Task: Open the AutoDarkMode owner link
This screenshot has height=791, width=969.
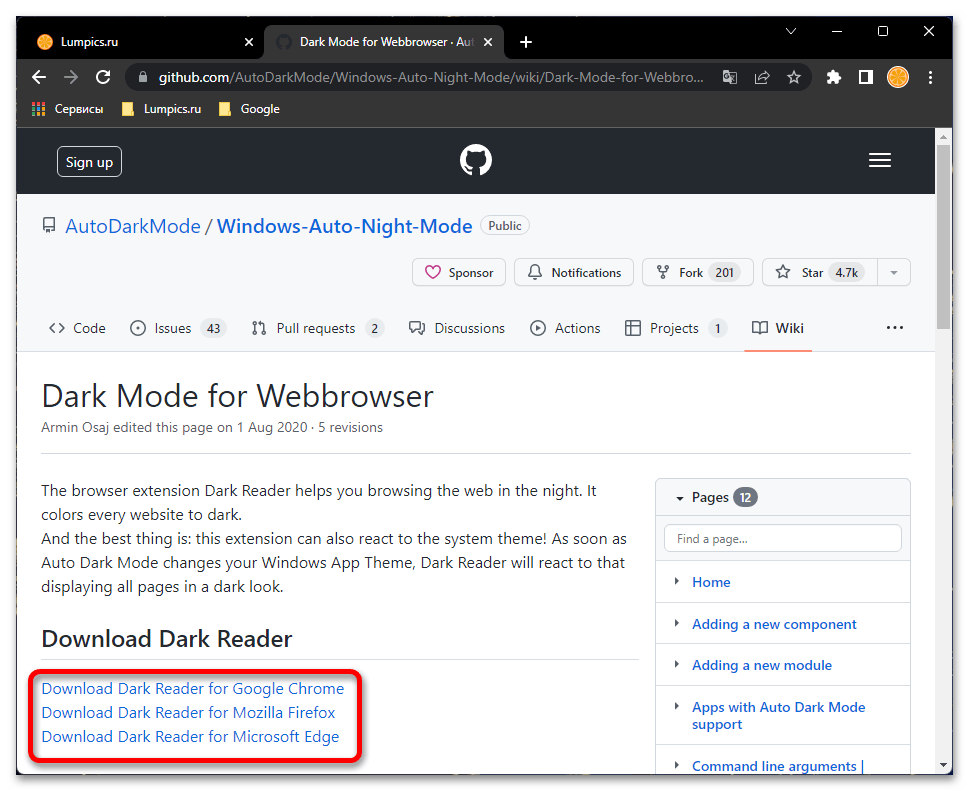Action: click(x=133, y=226)
